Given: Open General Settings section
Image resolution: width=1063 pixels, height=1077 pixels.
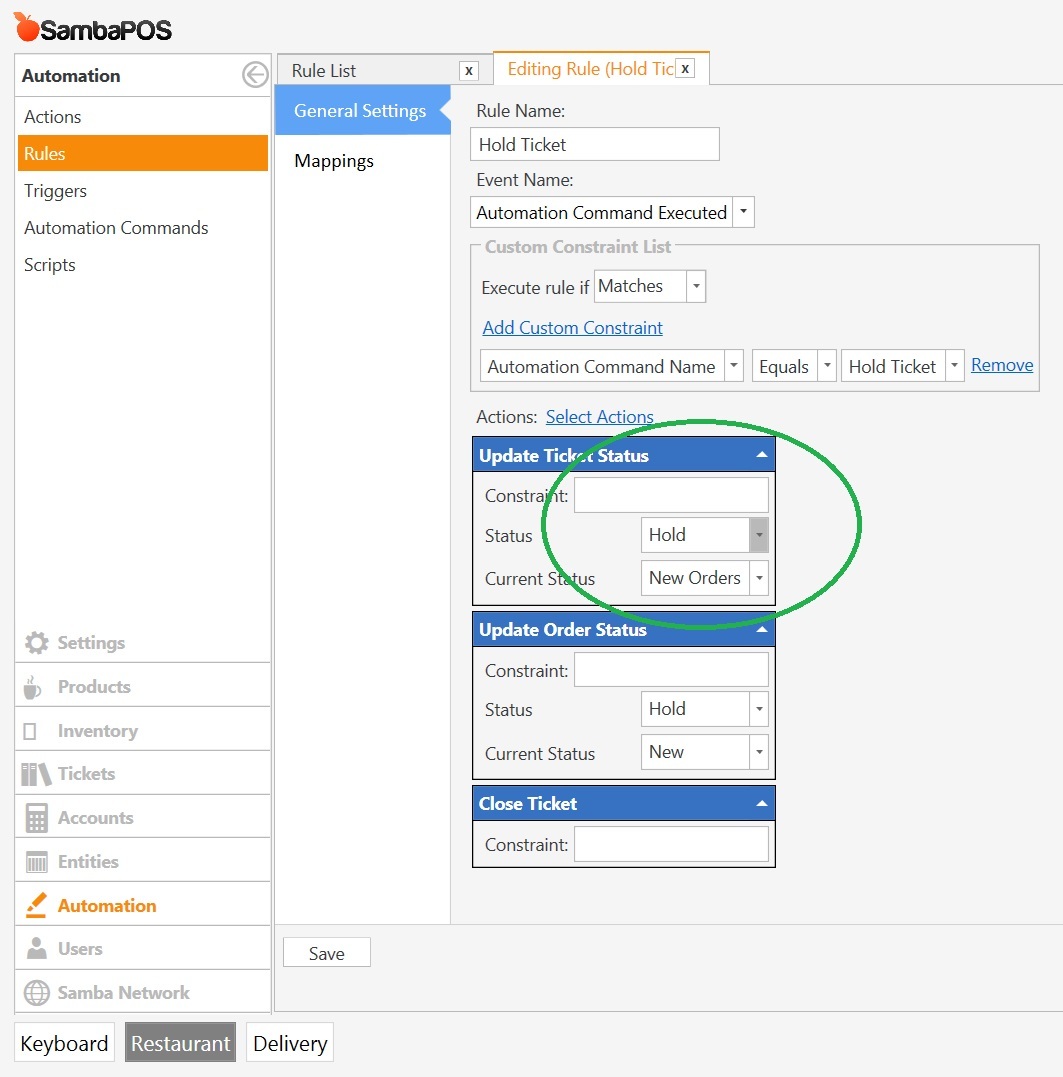Looking at the screenshot, I should click(x=363, y=110).
